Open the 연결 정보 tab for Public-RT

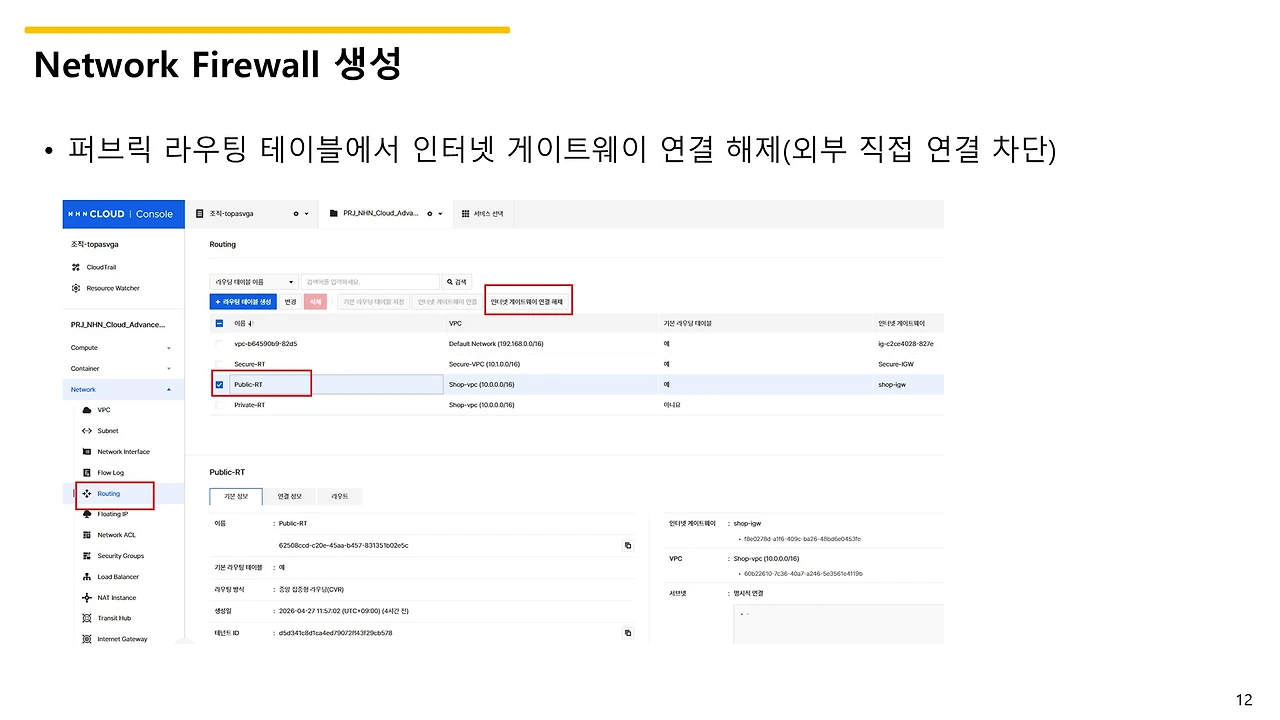click(289, 496)
